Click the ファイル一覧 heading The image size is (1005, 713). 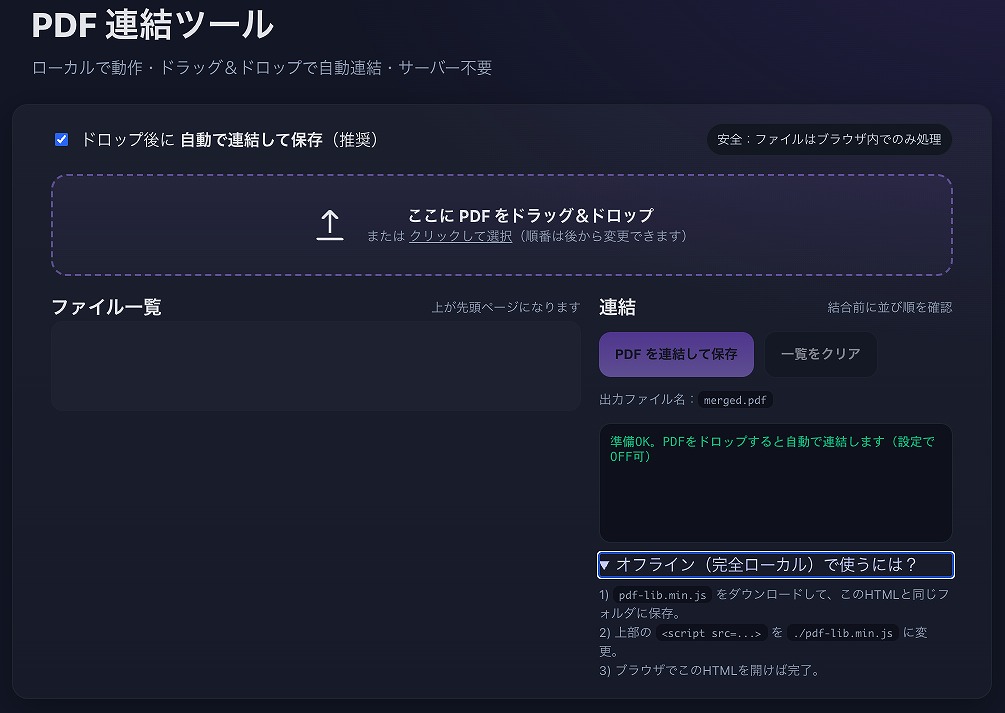pyautogui.click(x=106, y=307)
